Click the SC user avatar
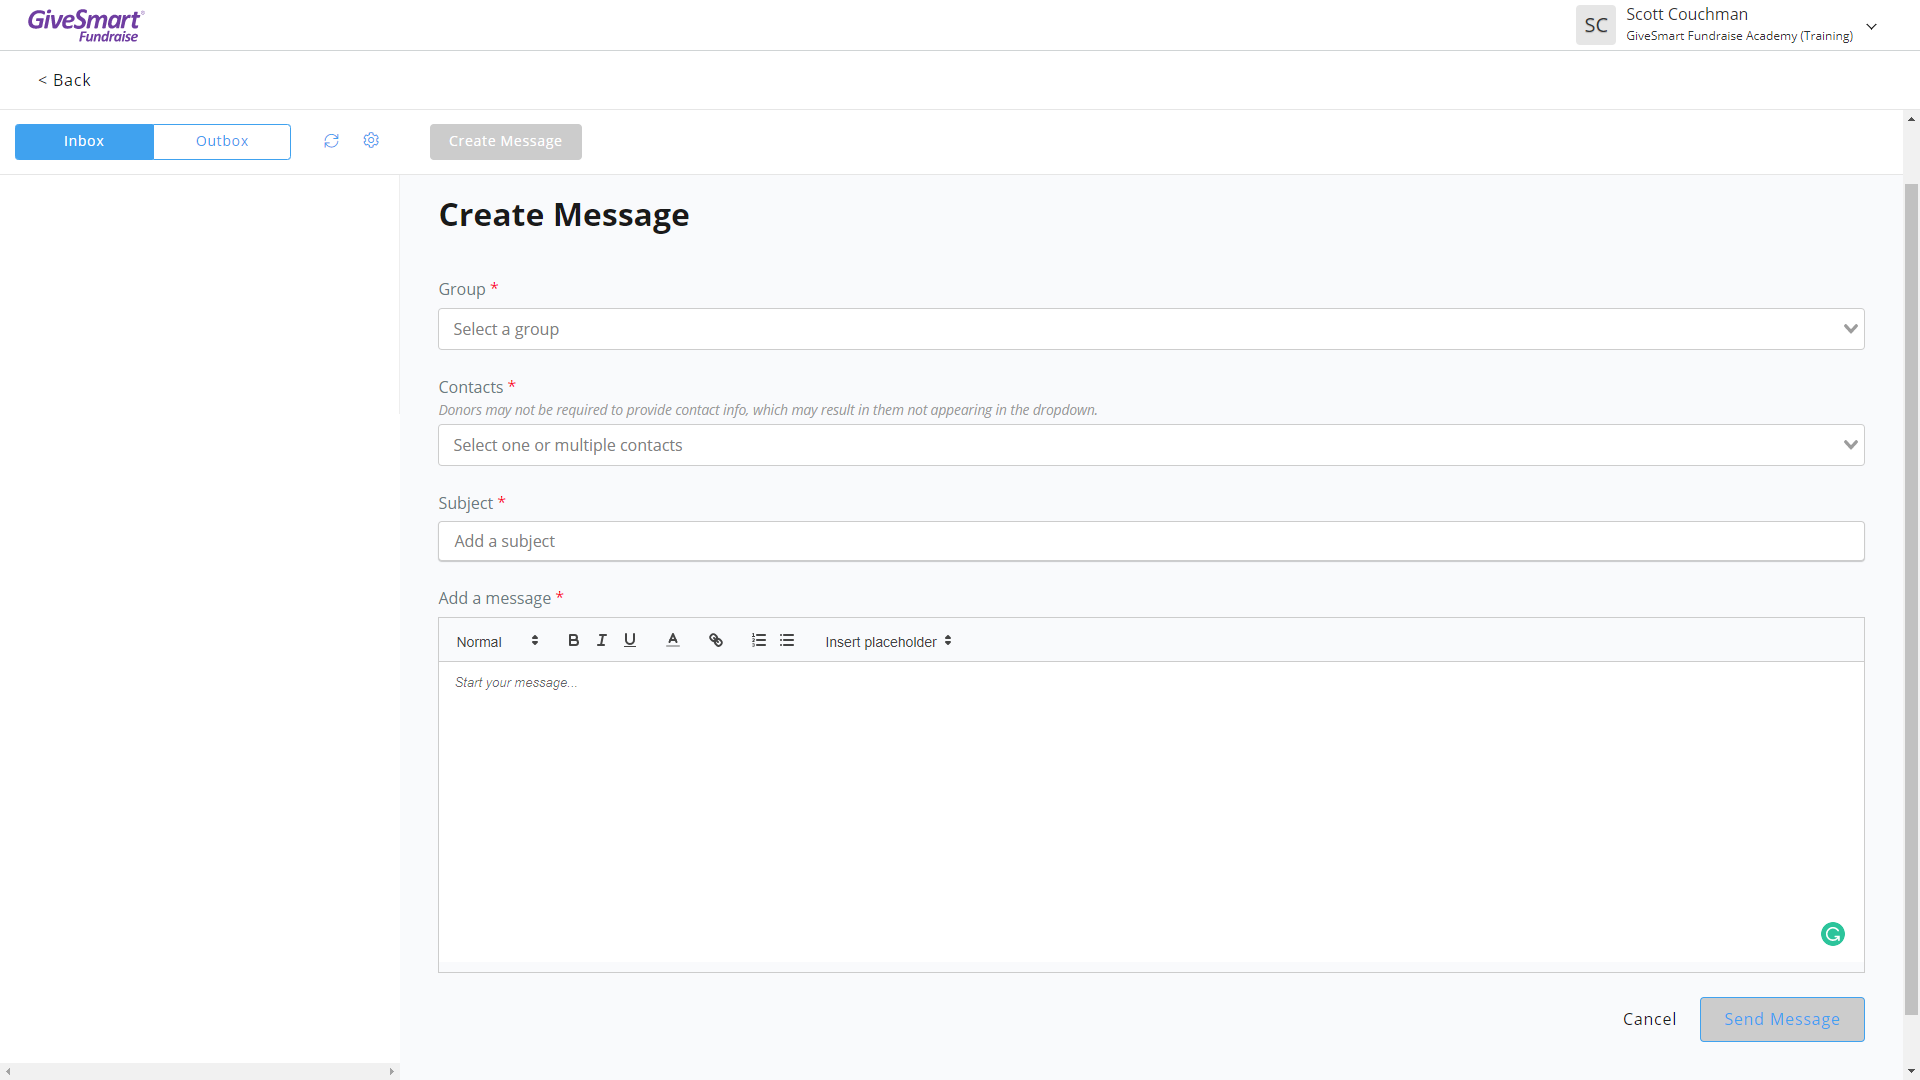The width and height of the screenshot is (1920, 1080). coord(1596,25)
